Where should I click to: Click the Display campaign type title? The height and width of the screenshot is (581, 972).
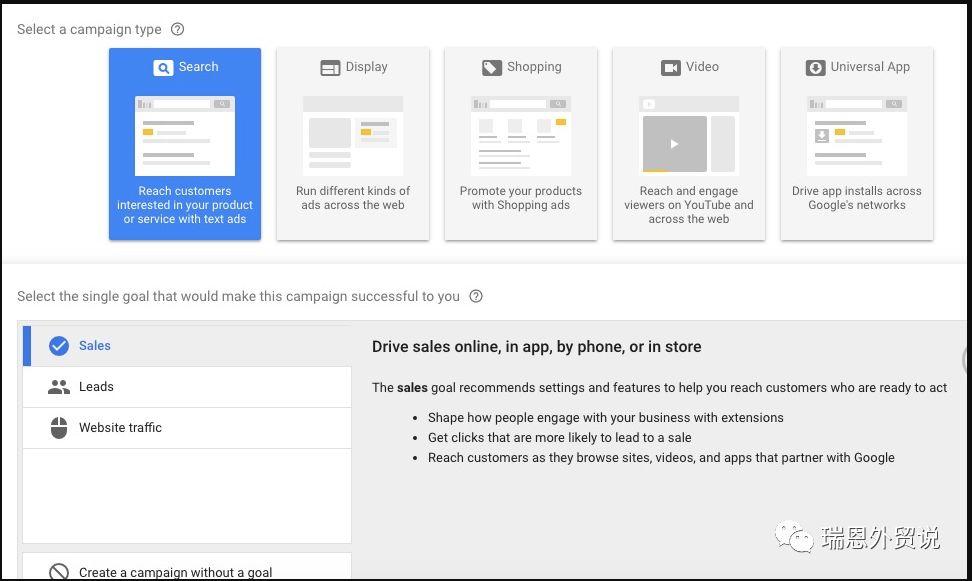(x=366, y=67)
